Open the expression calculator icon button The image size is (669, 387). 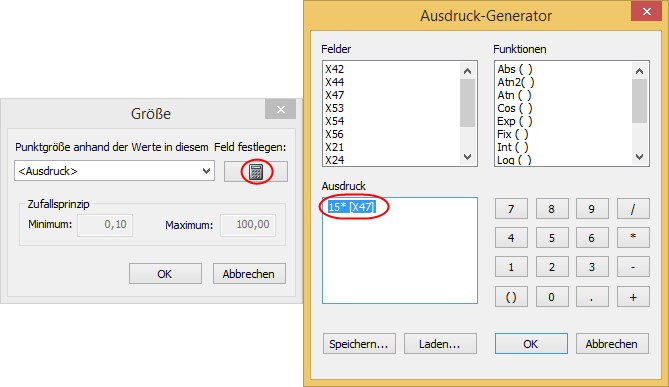pyautogui.click(x=256, y=172)
